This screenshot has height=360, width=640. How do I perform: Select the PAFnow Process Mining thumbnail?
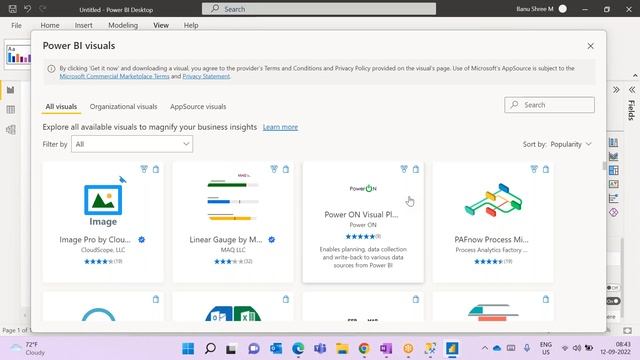pyautogui.click(x=493, y=200)
